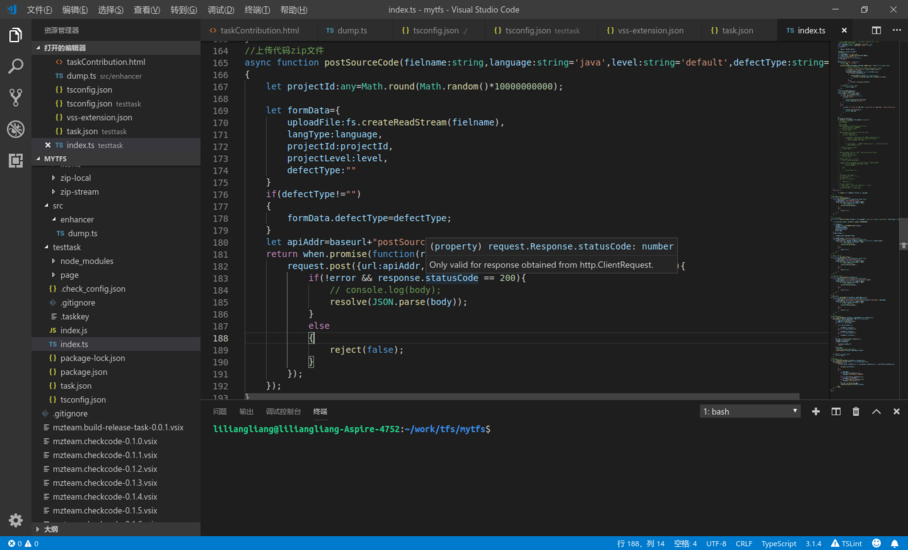This screenshot has width=908, height=550.
Task: Open notifications bell in status bar
Action: coord(895,543)
